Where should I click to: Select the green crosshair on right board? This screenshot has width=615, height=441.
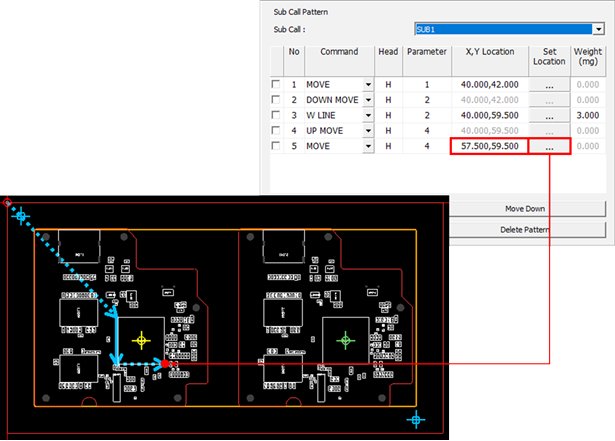pyautogui.click(x=346, y=341)
